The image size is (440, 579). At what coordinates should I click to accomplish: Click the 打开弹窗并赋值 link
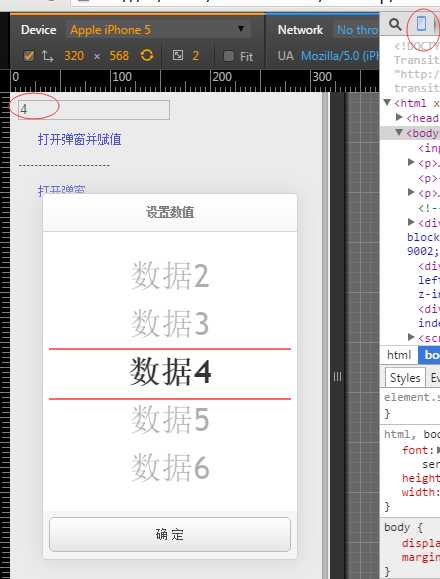coord(79,140)
